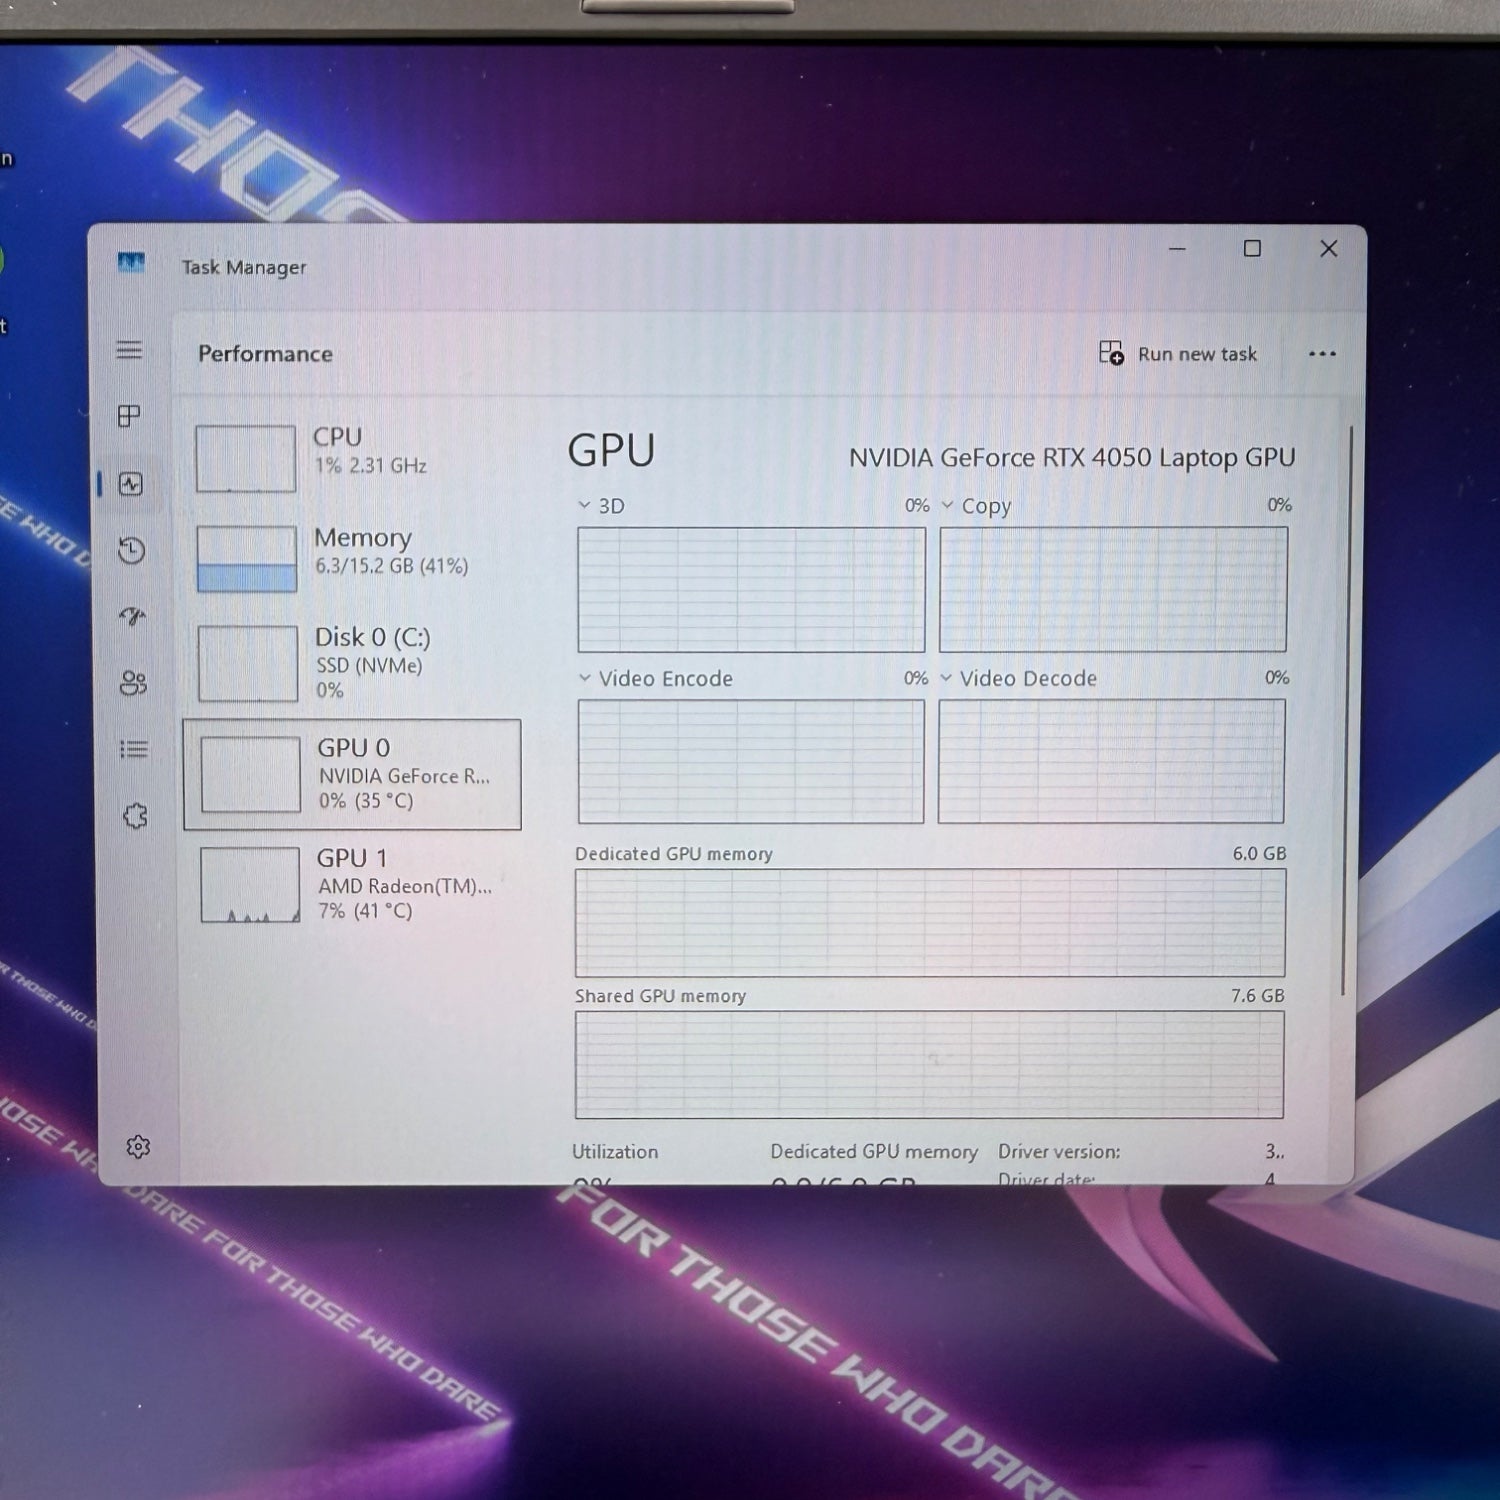Click the '7% (41 °C)' GPU 1 temperature text
Image resolution: width=1500 pixels, height=1500 pixels.
(x=365, y=911)
